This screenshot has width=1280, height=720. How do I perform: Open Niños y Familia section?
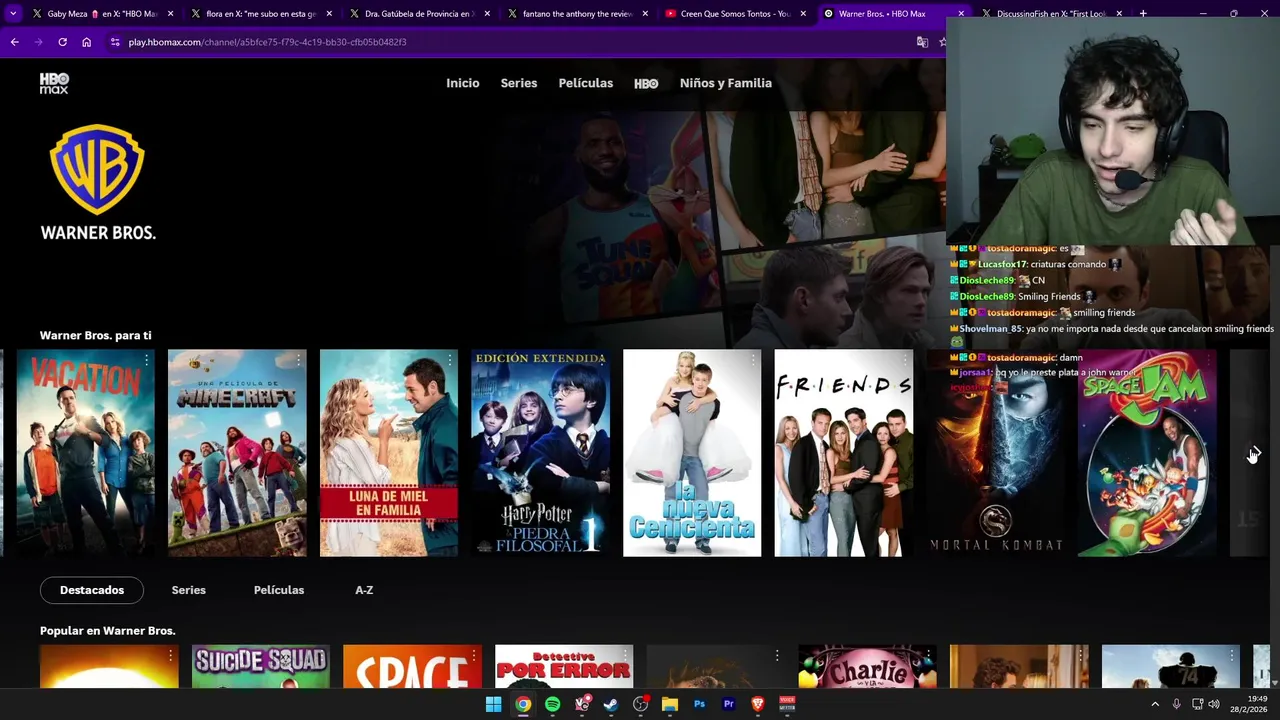[726, 83]
